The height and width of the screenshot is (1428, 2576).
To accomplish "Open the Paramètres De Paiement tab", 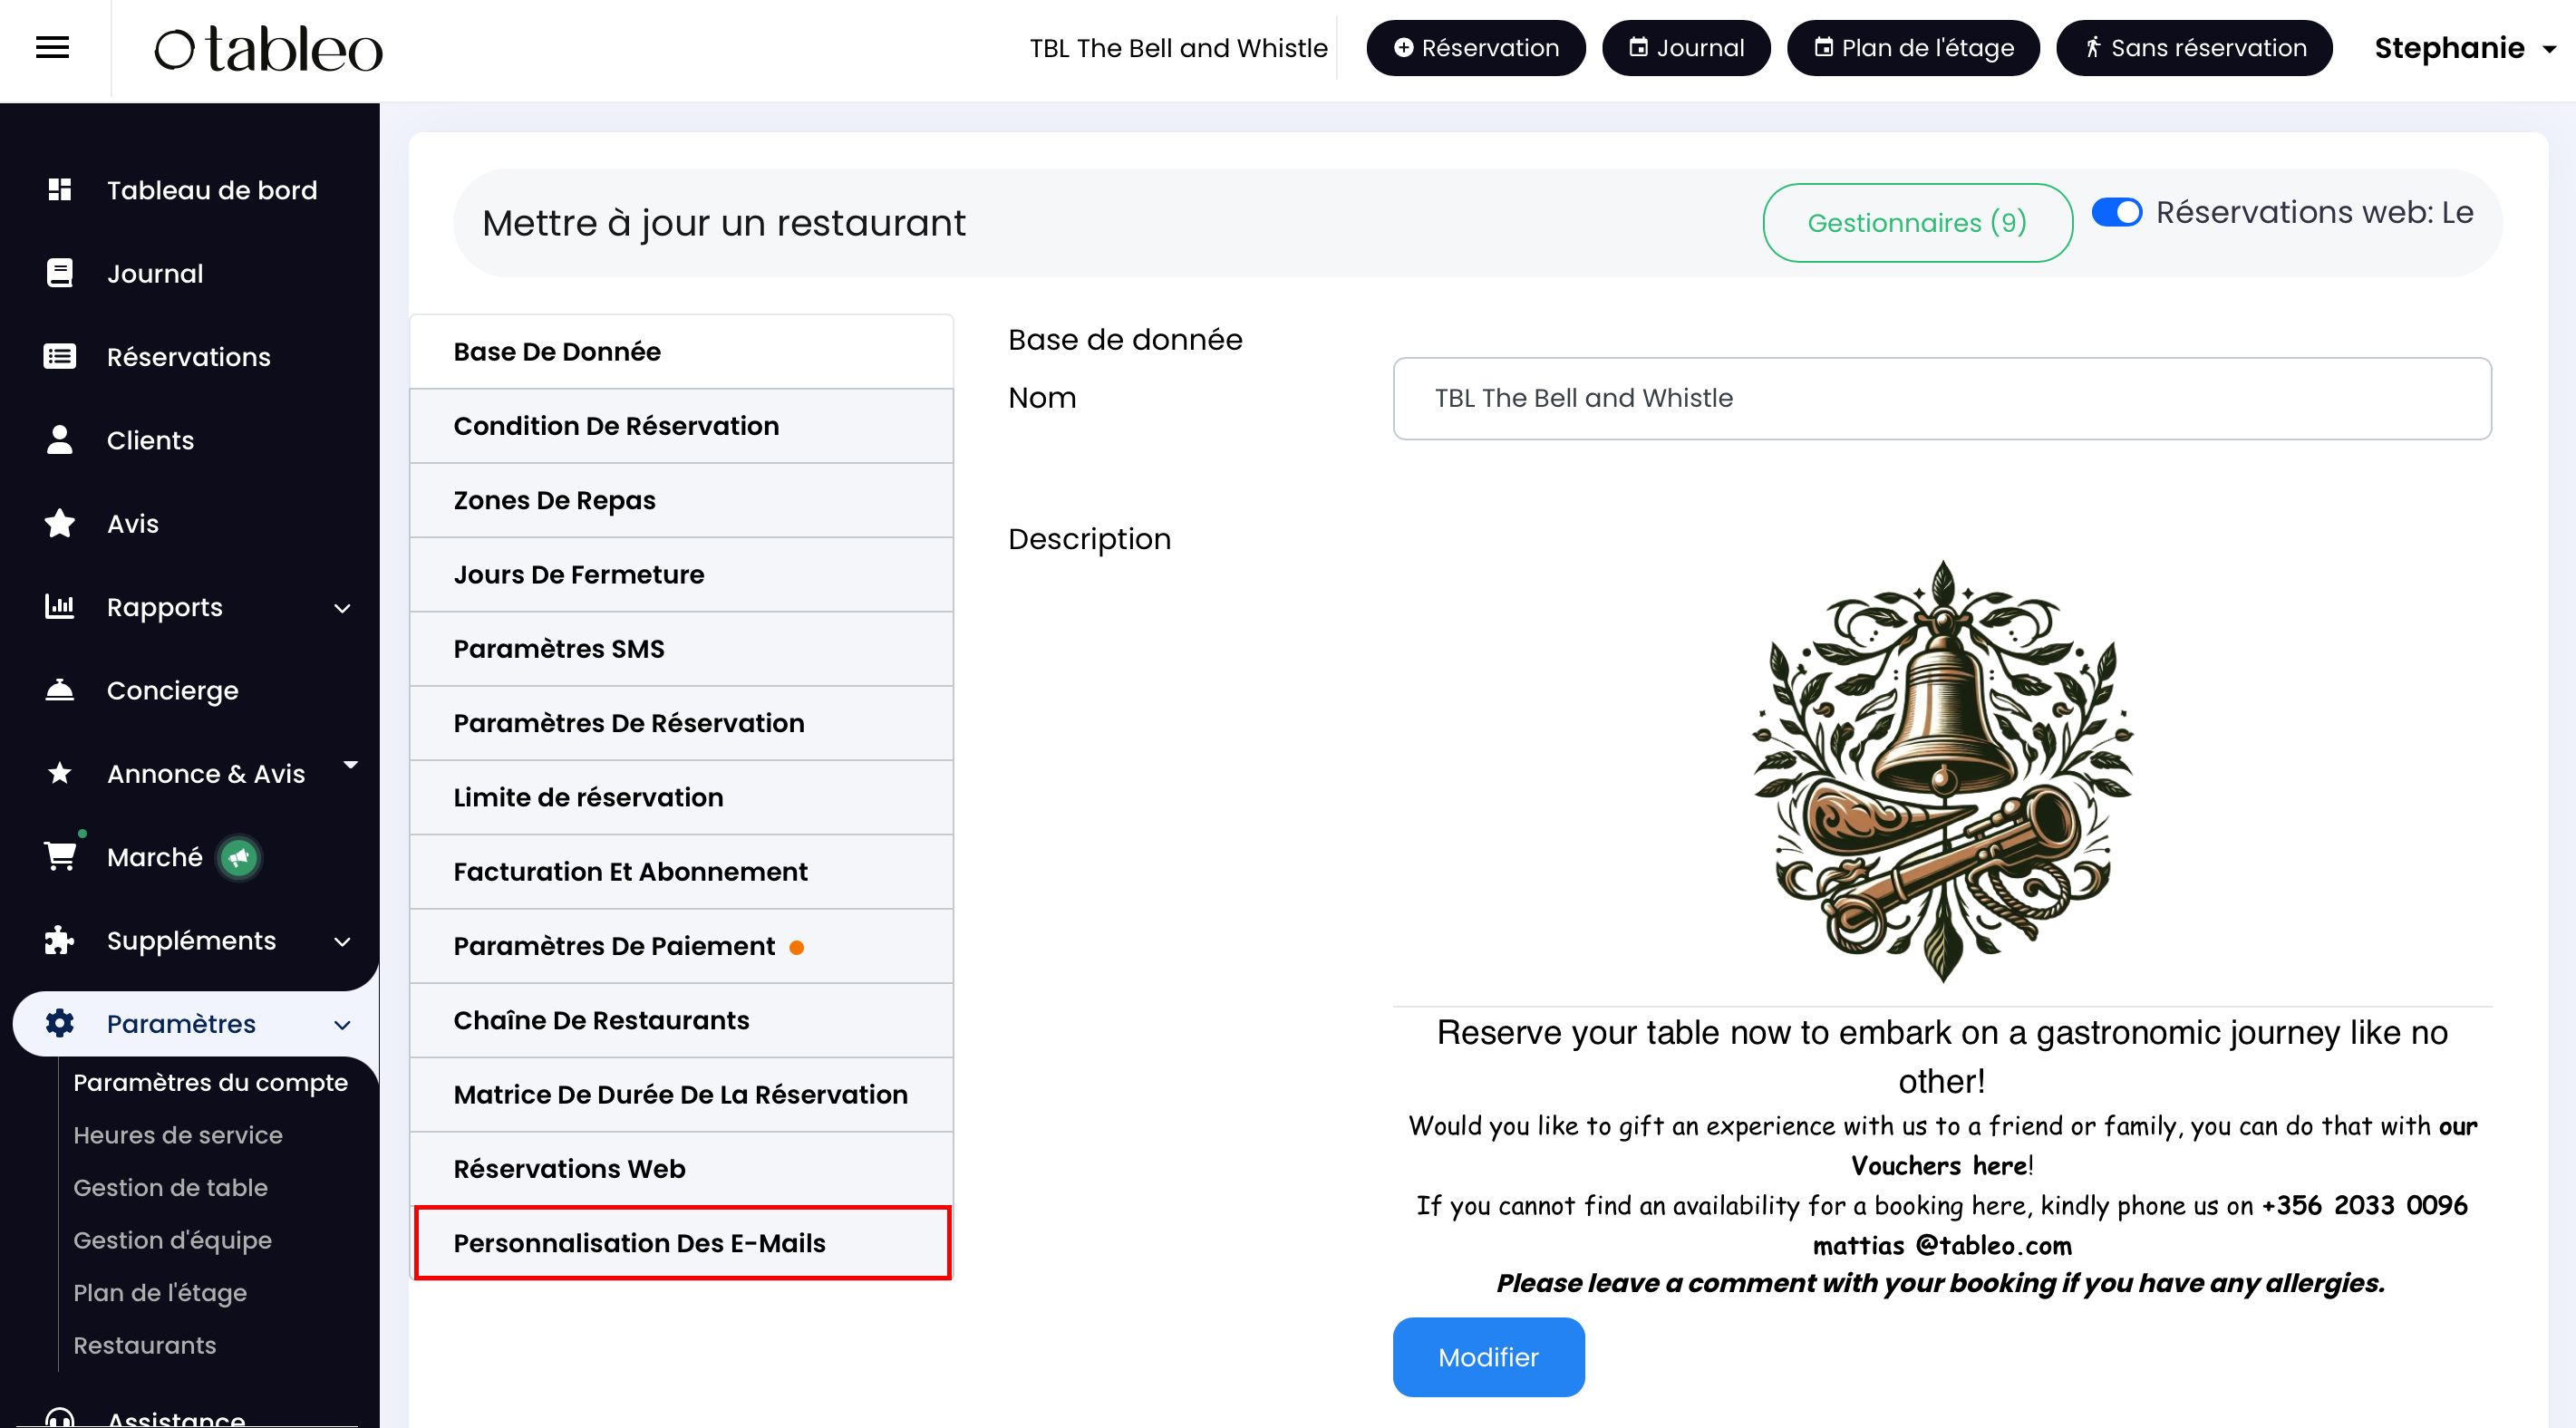I will [x=614, y=946].
